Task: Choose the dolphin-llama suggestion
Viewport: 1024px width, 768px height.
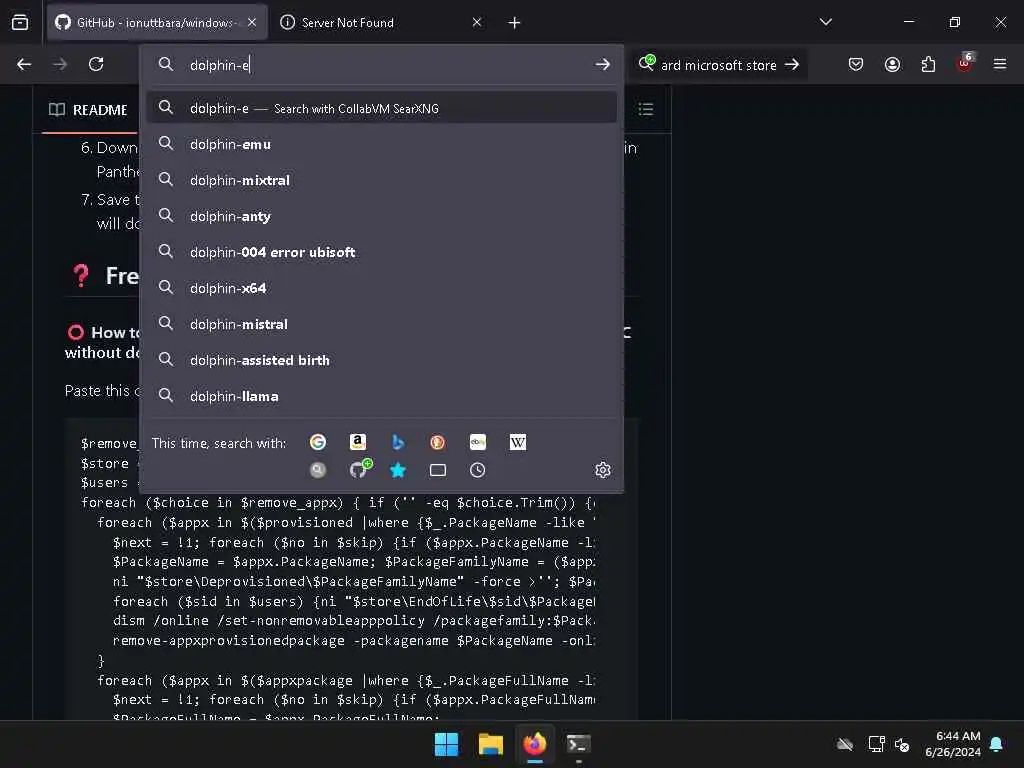Action: 381,396
